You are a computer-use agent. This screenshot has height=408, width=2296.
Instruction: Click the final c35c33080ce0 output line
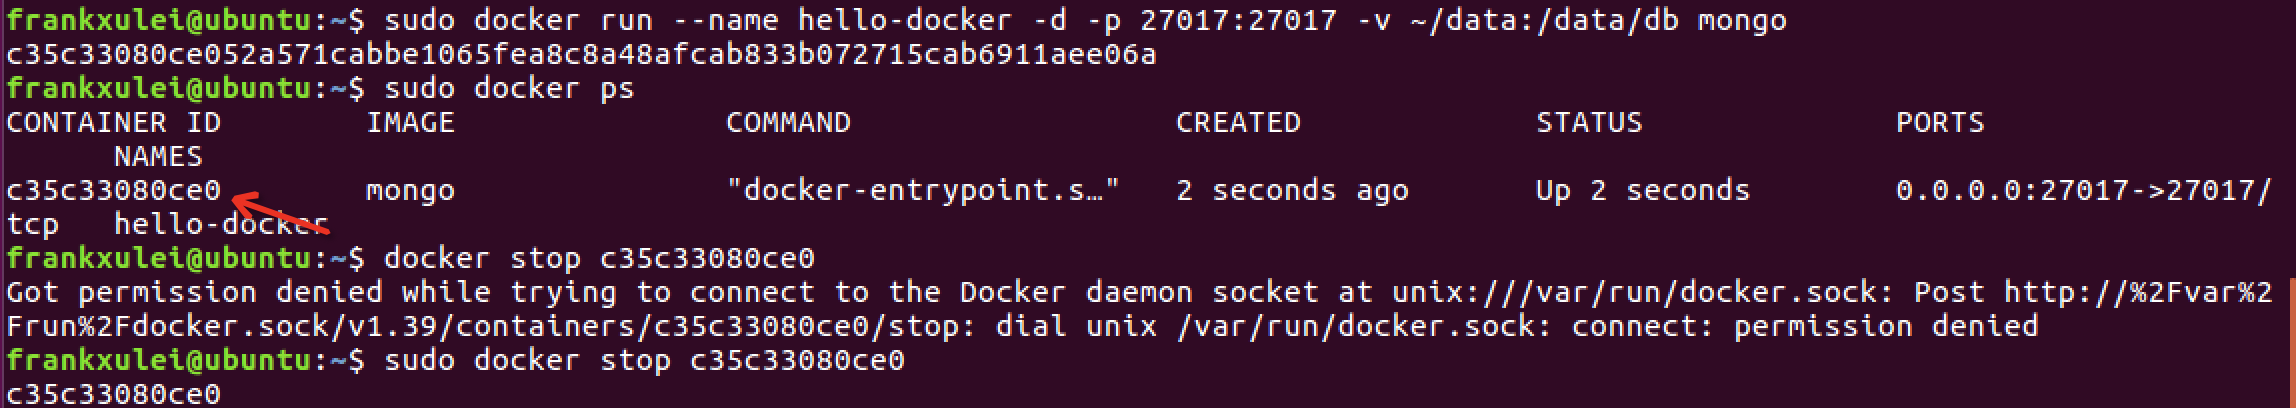[x=113, y=395]
